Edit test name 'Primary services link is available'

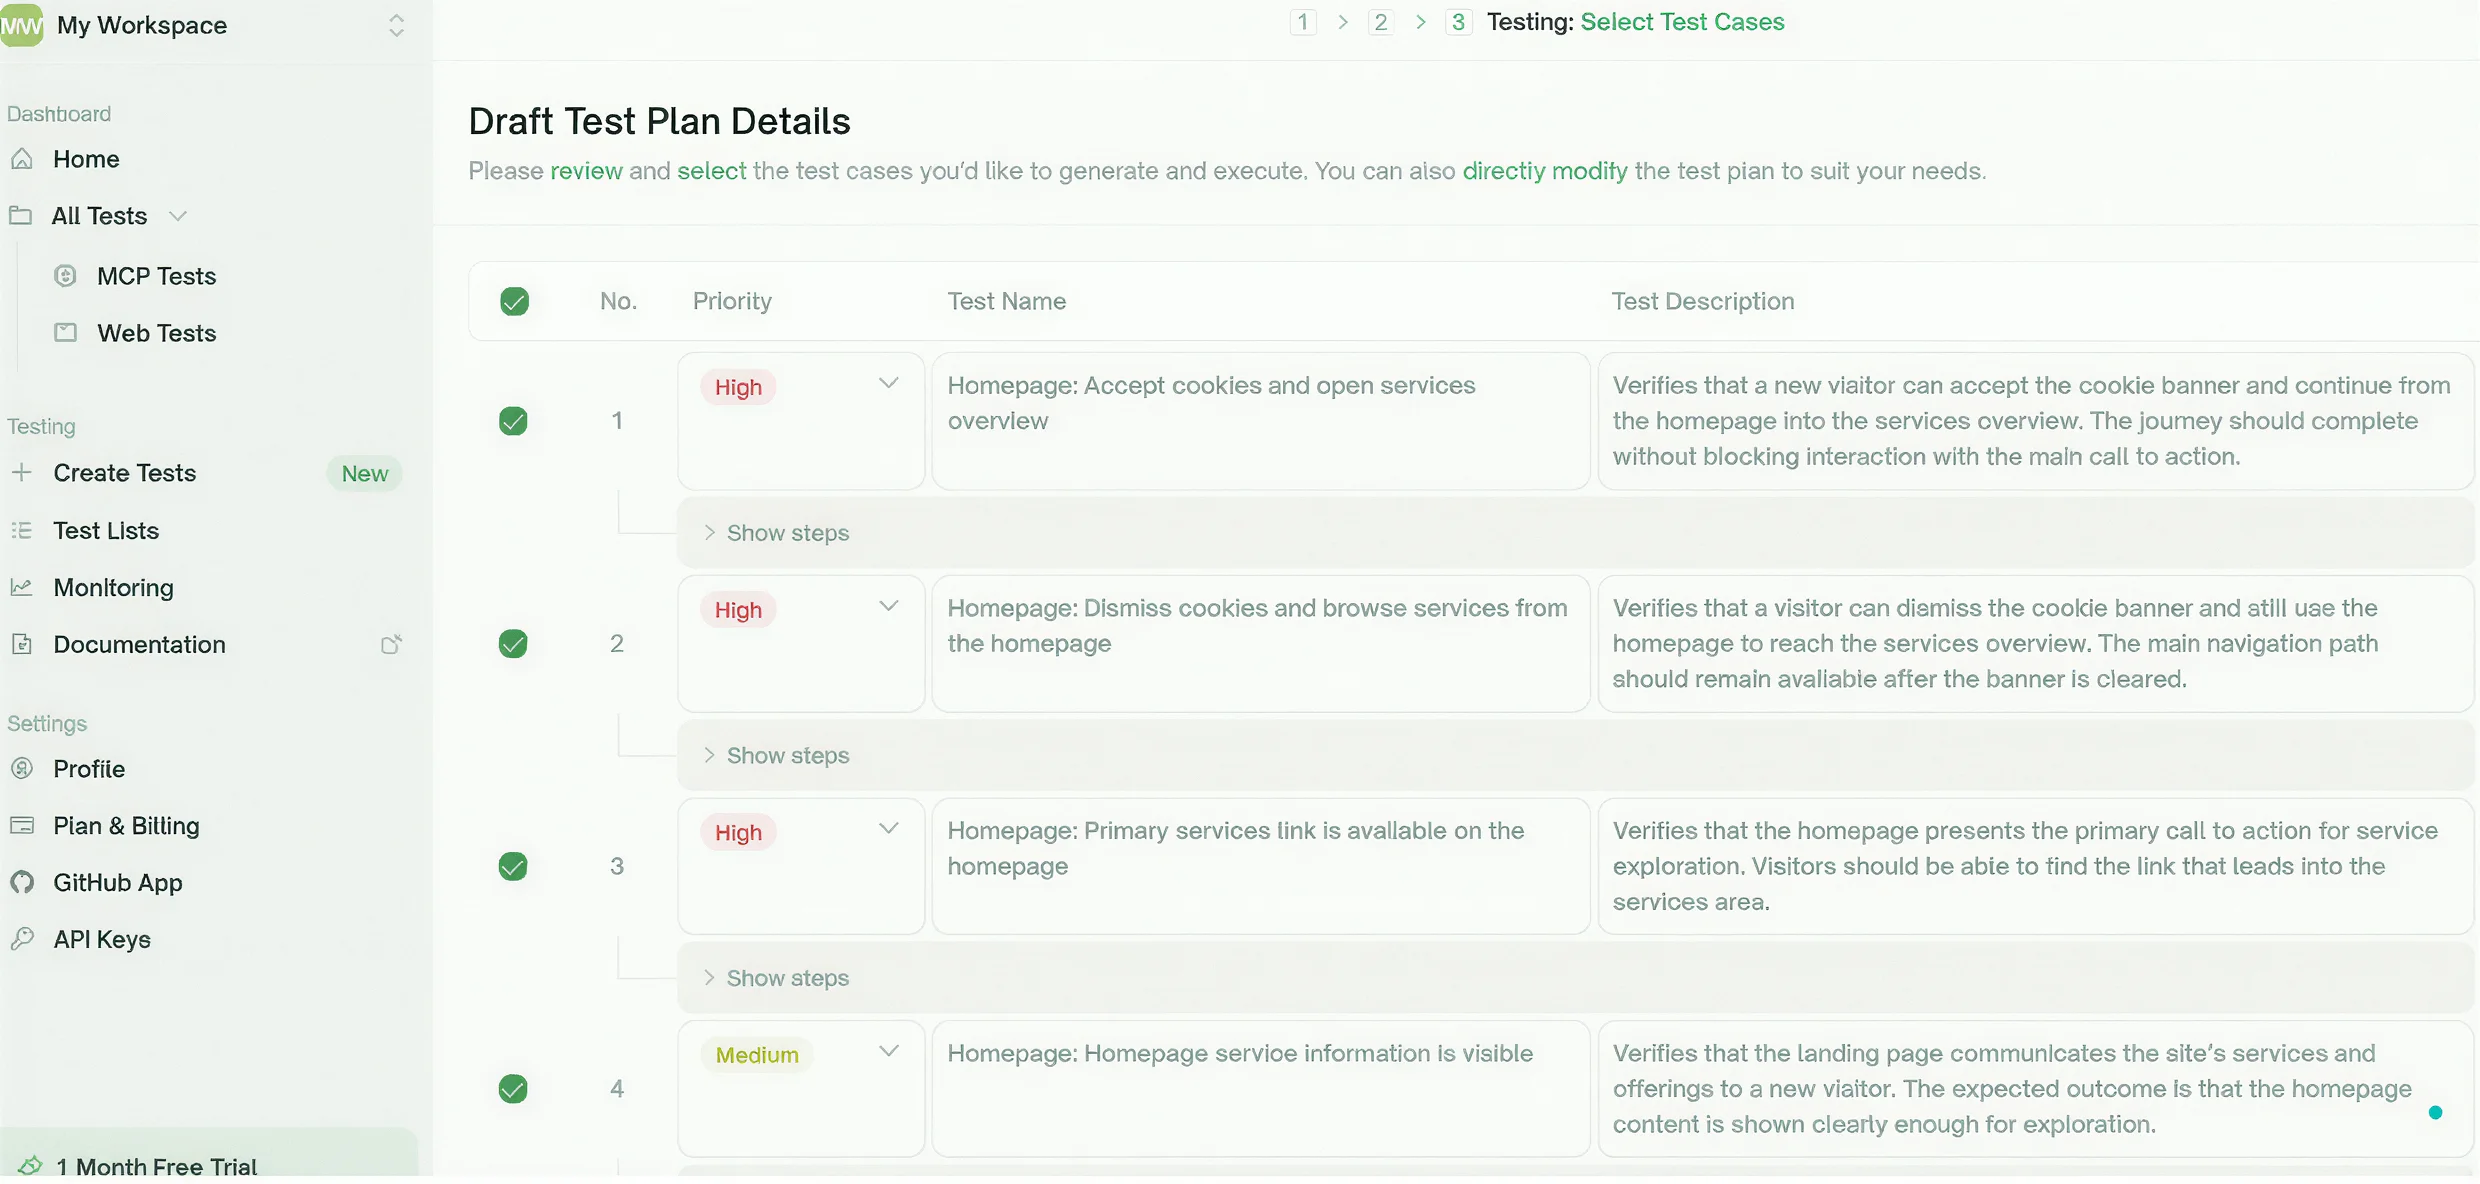tap(1261, 866)
